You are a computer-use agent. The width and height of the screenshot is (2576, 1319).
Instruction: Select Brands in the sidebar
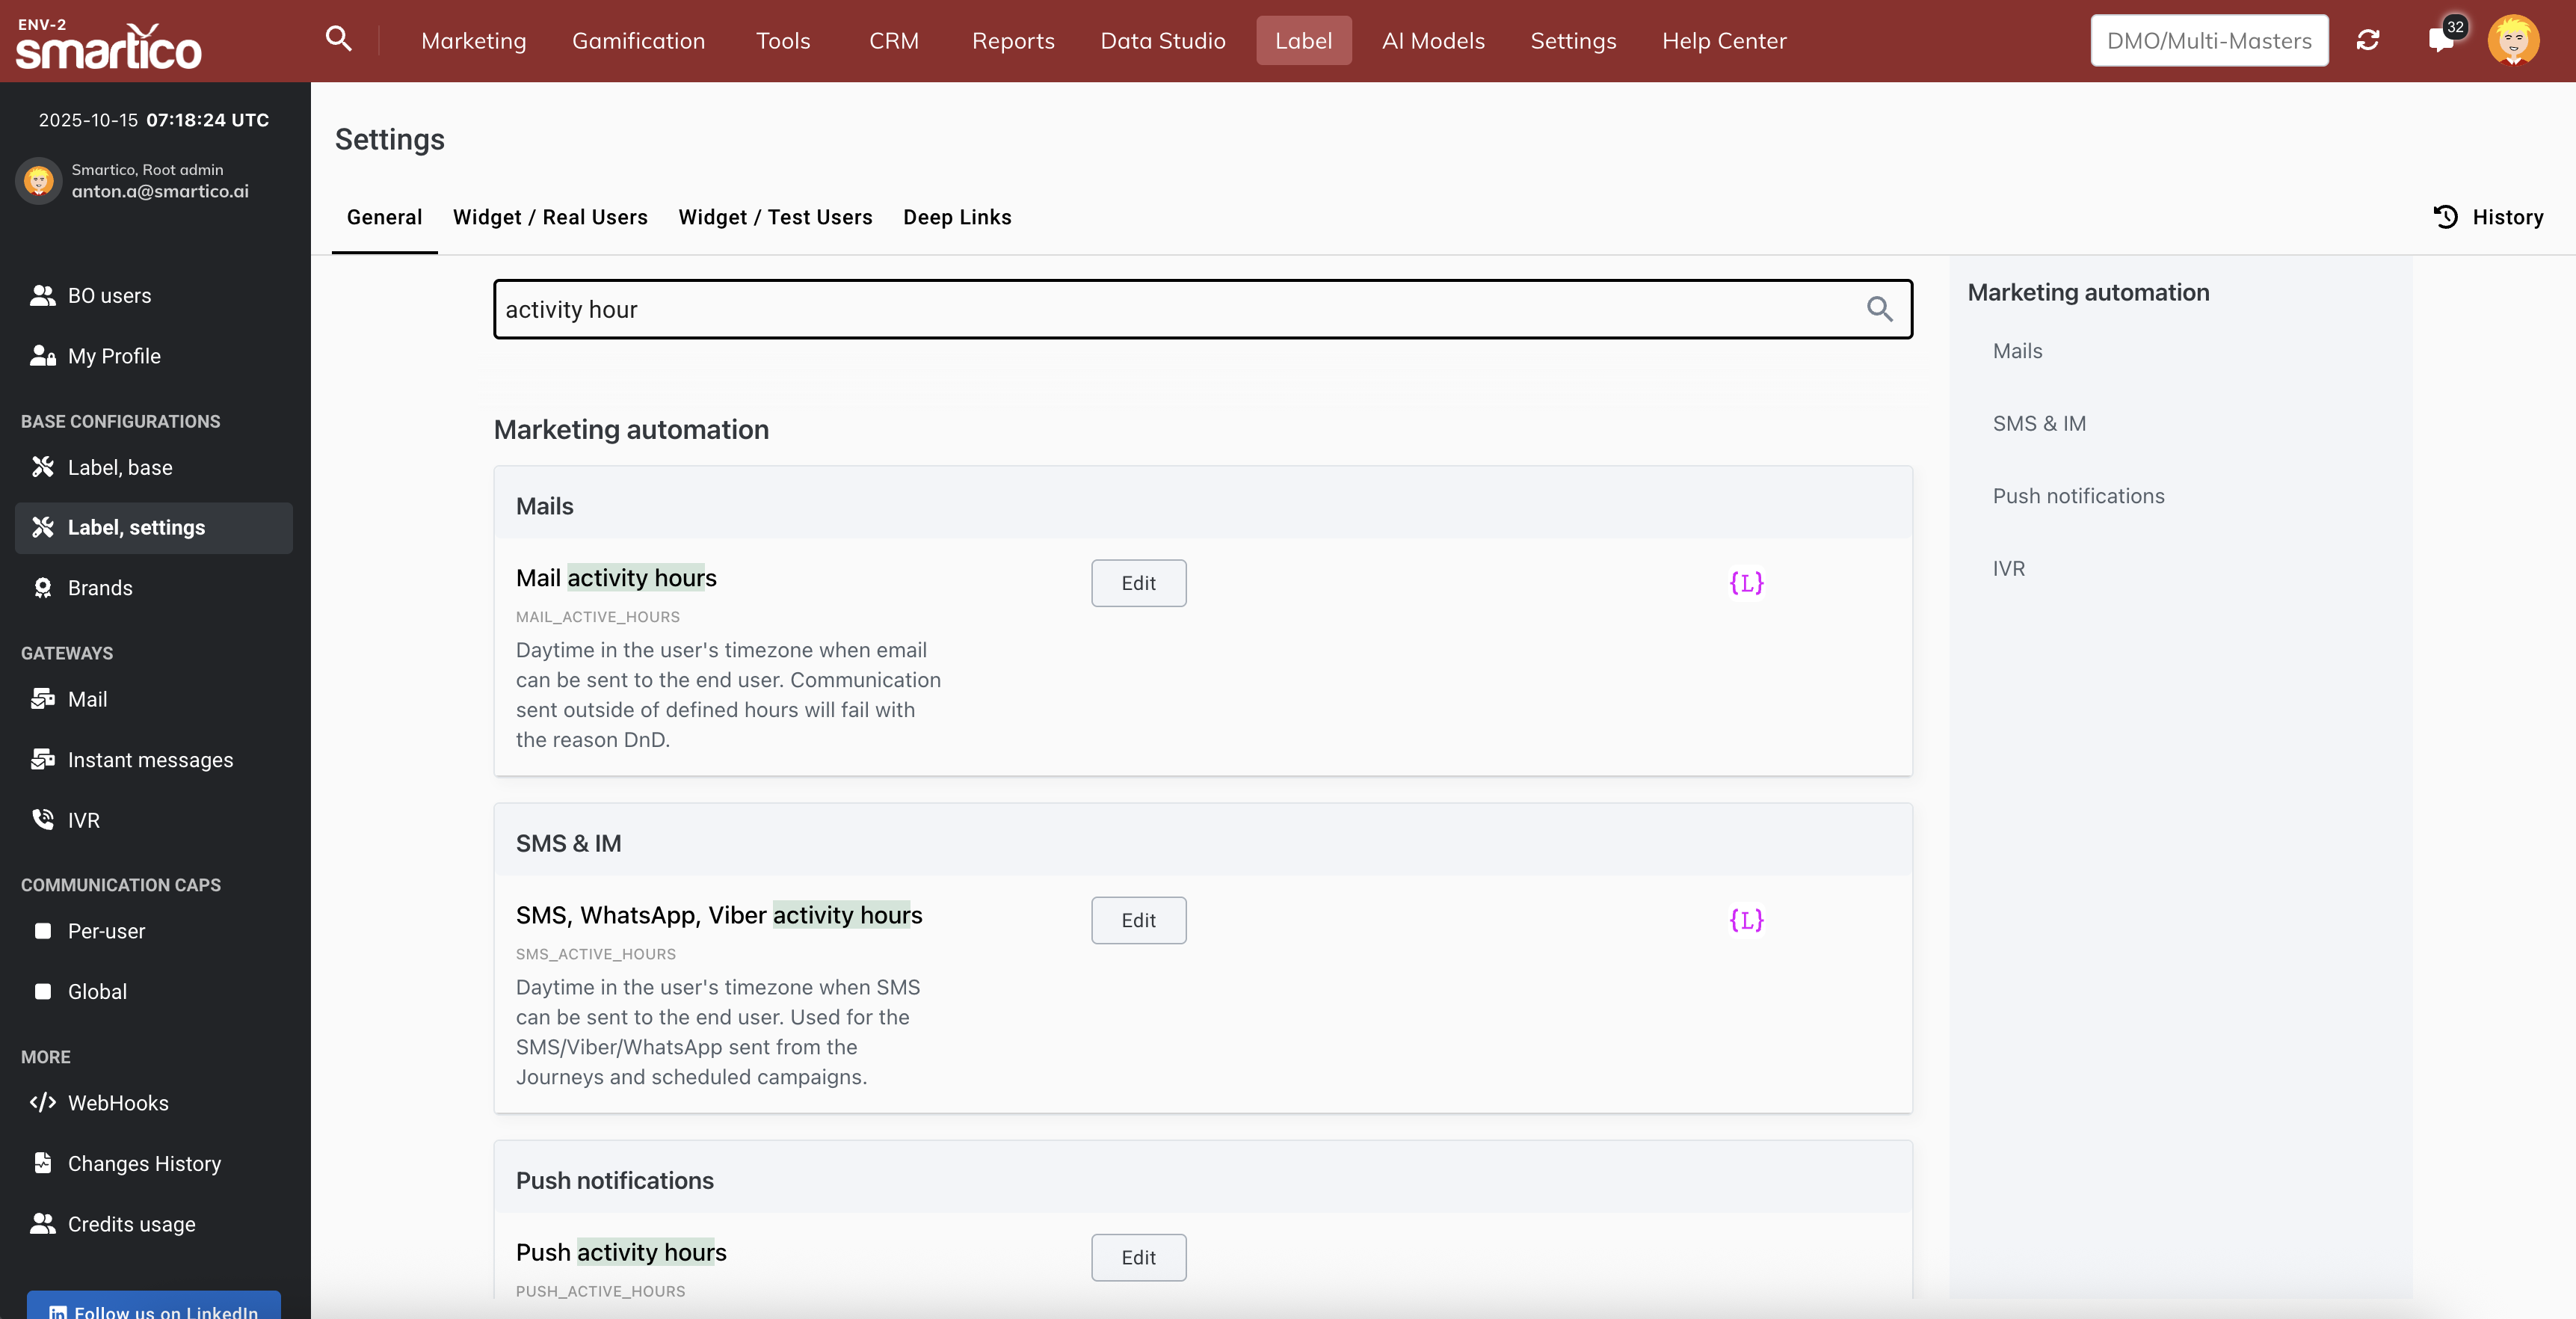[x=100, y=588]
